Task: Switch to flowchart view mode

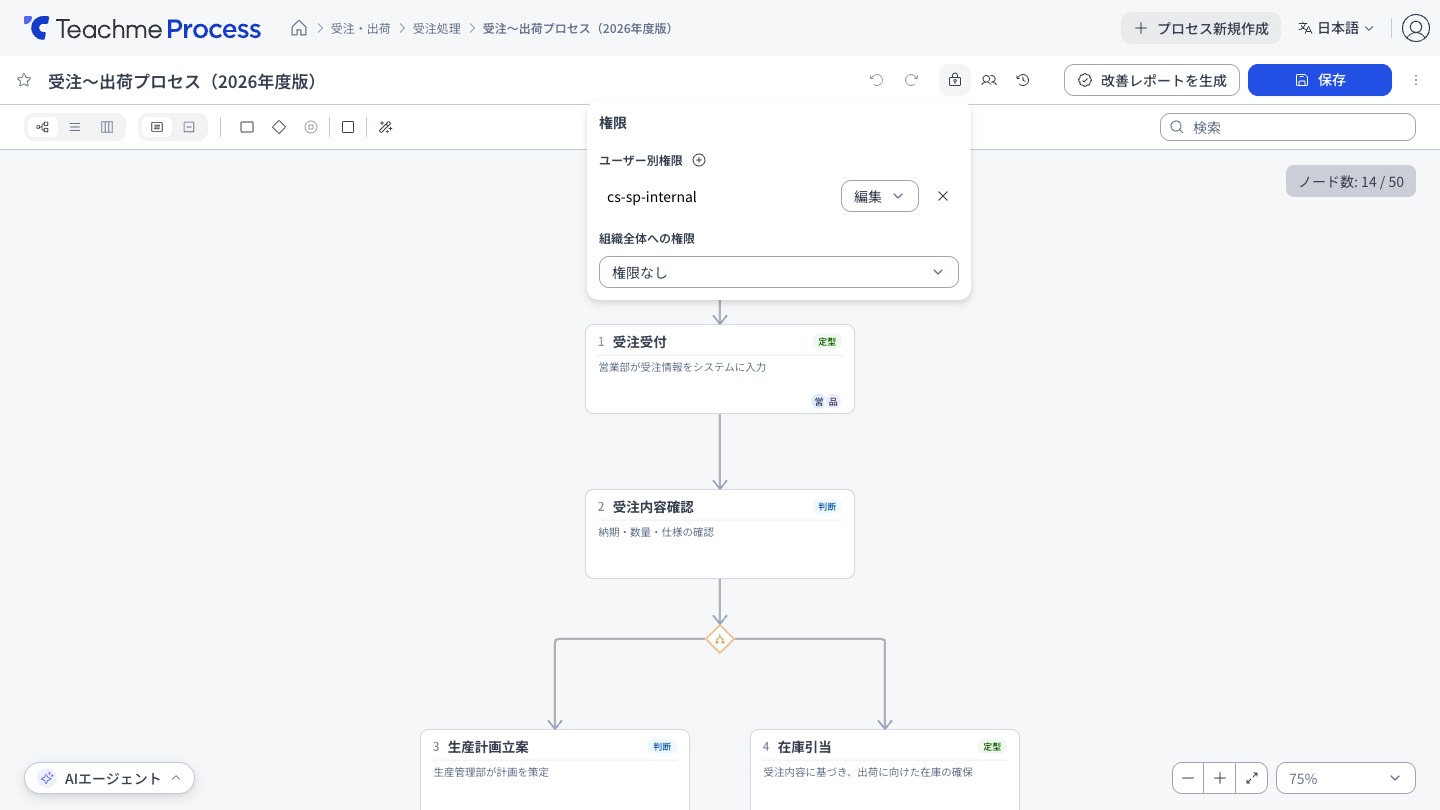Action: [43, 127]
